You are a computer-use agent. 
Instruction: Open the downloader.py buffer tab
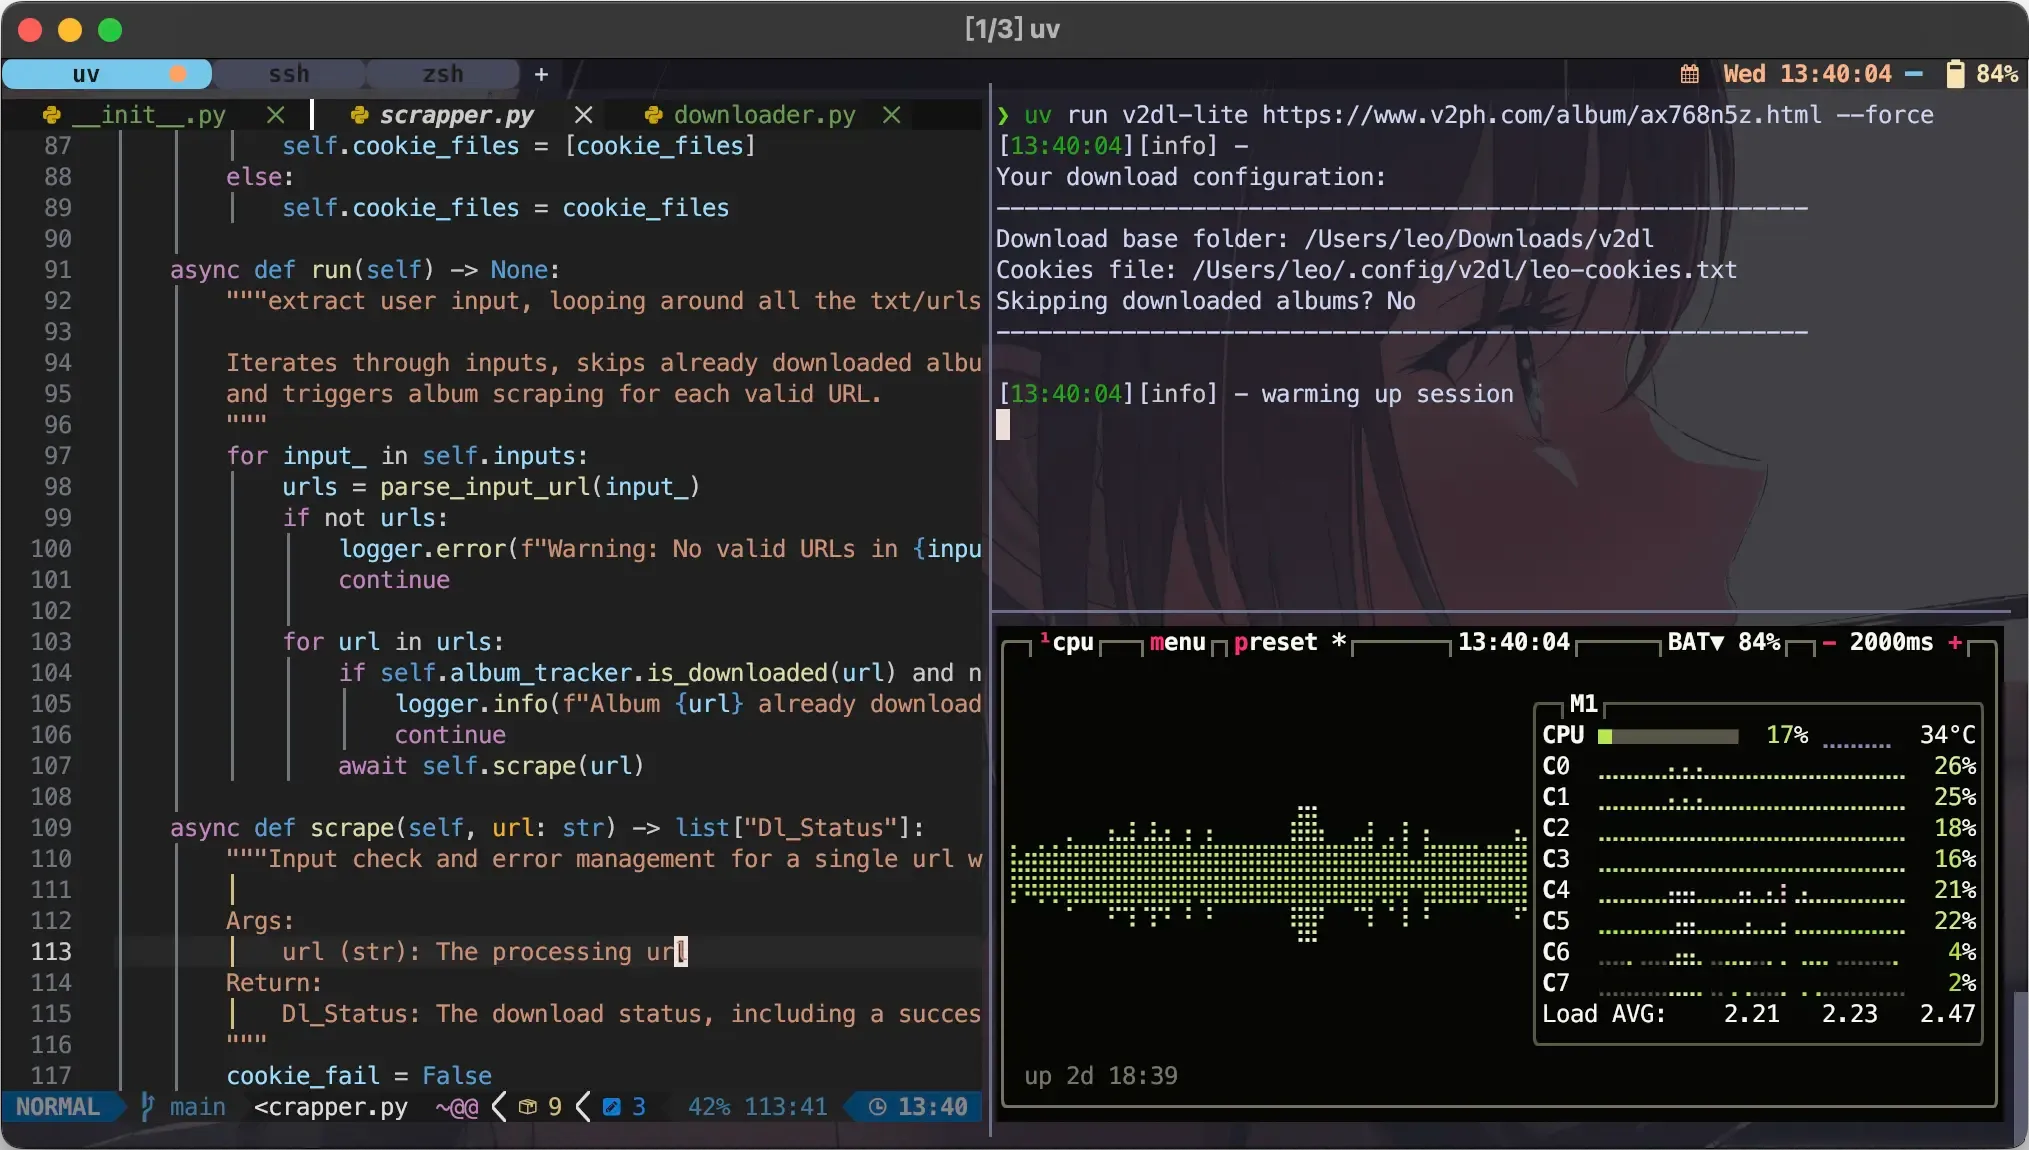coord(764,115)
